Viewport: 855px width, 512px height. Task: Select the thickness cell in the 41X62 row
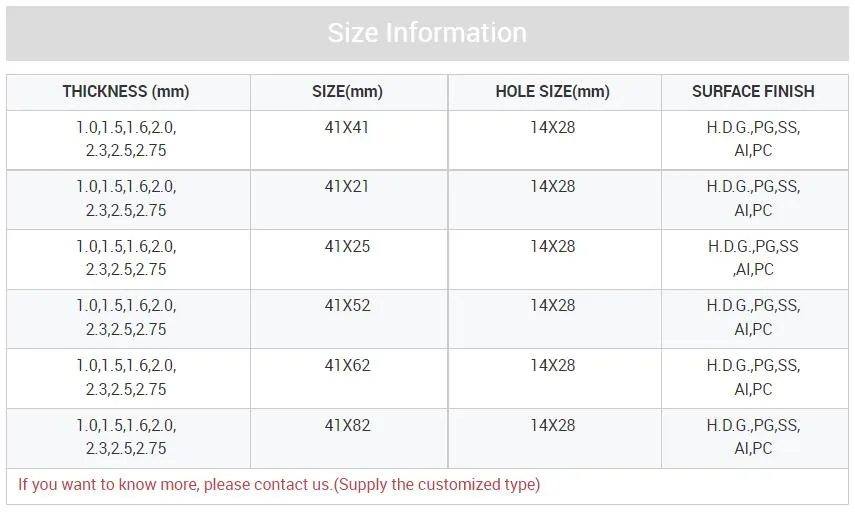tap(126, 377)
